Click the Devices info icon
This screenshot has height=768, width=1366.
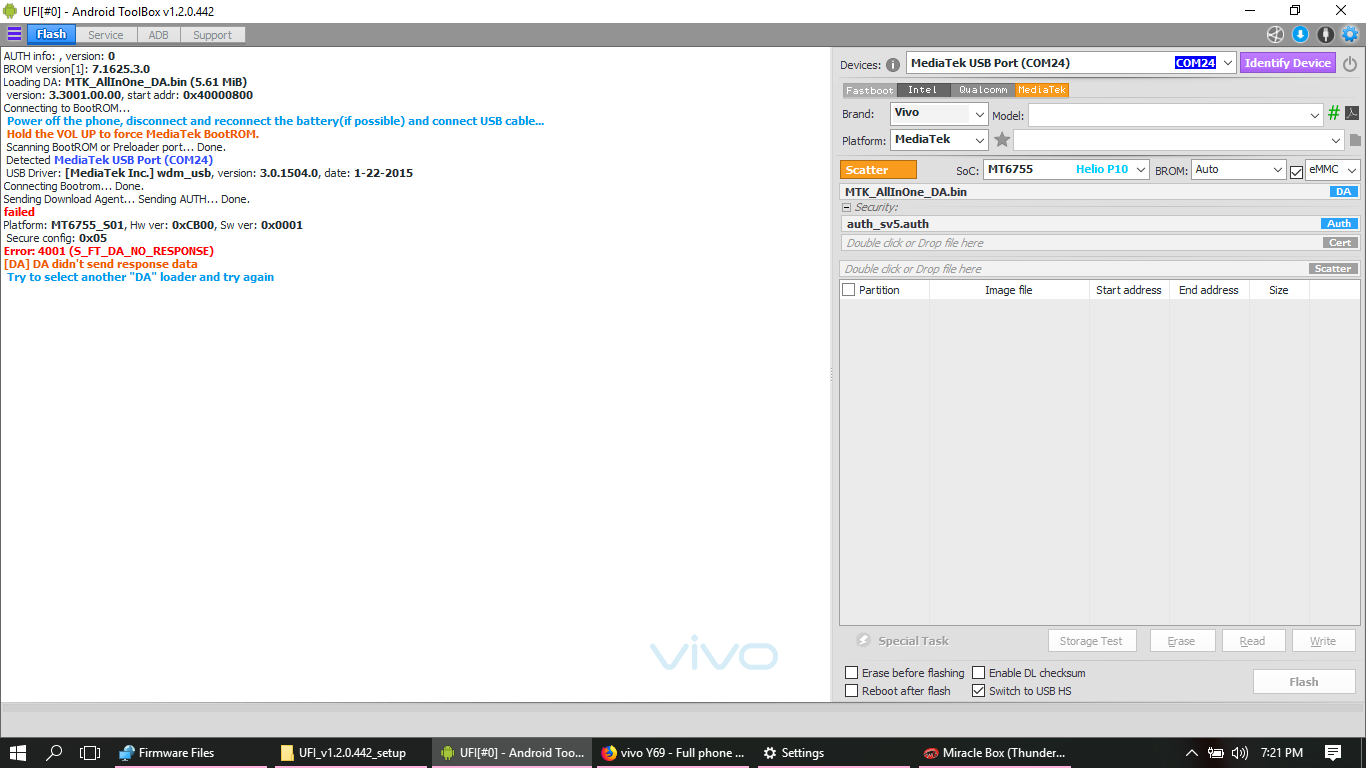point(893,65)
